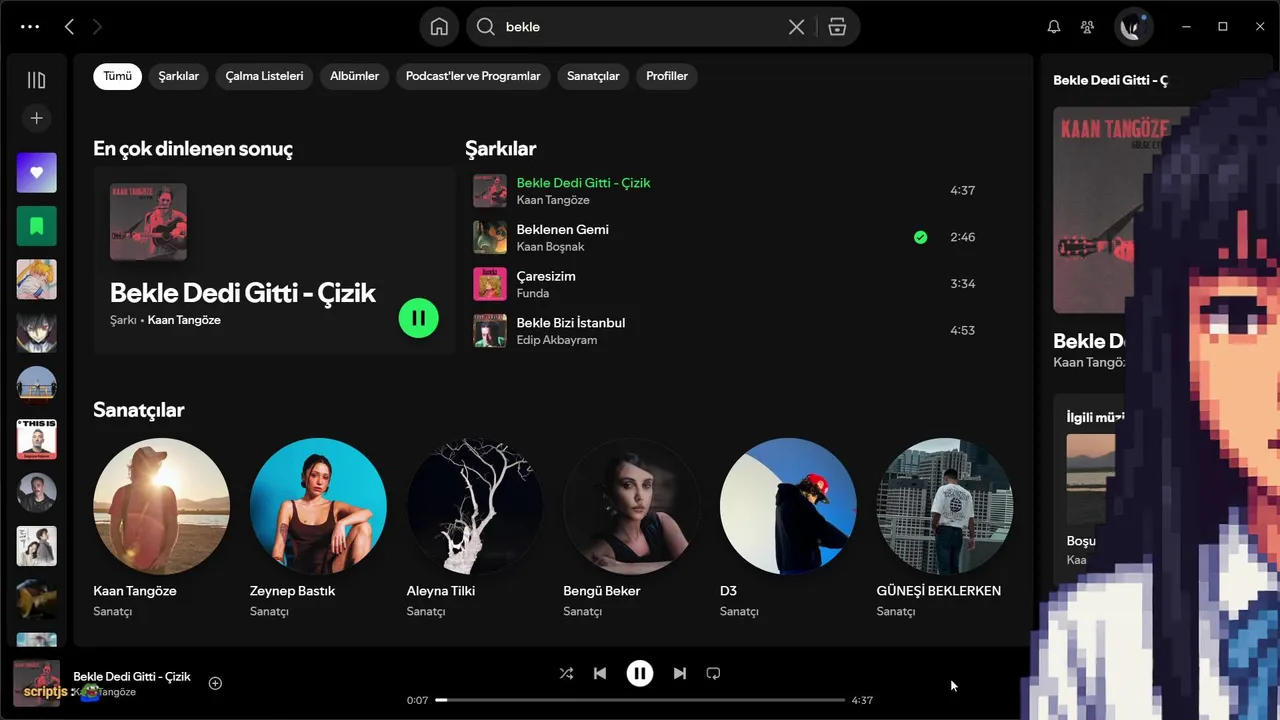Screen dimensions: 1280x720
Task: Add current song to Liked Songs
Action: [215, 684]
